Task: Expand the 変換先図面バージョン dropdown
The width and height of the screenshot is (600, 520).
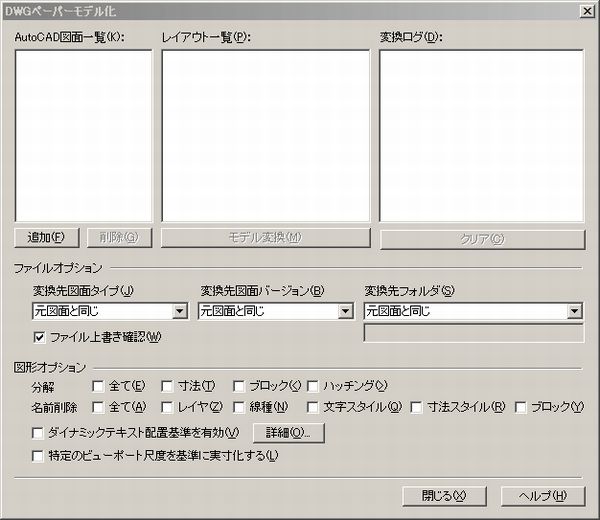Action: (346, 311)
